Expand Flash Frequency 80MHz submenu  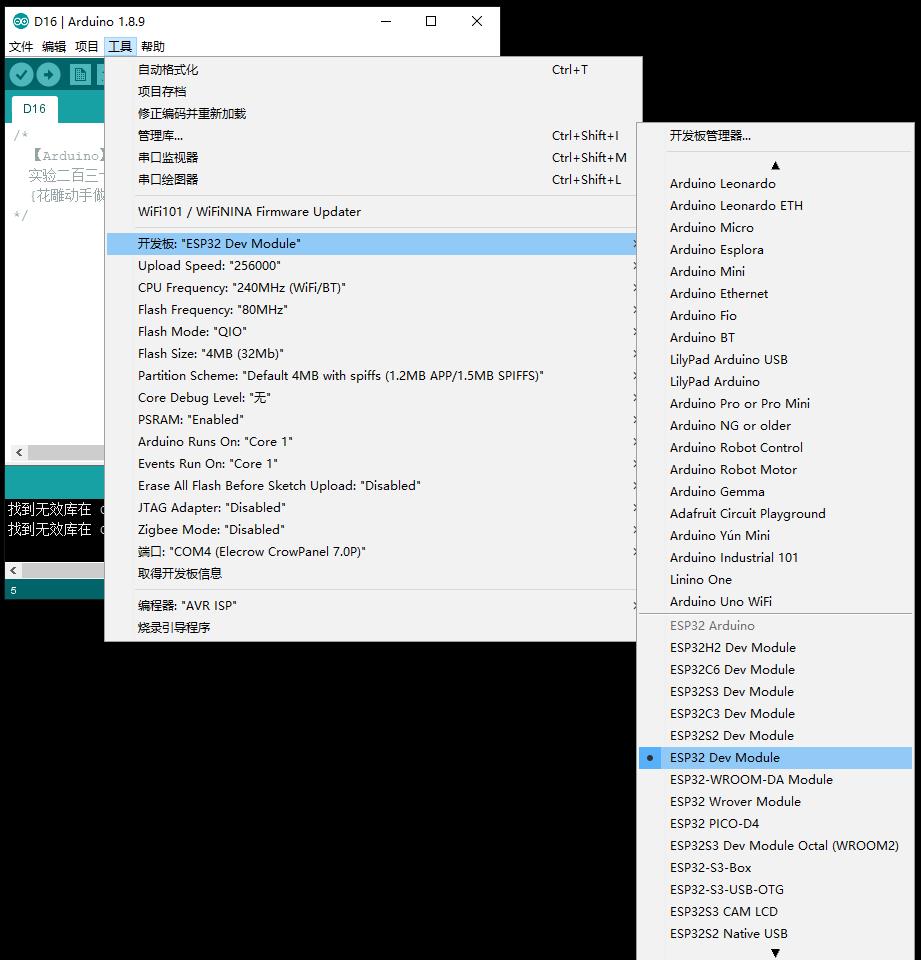[374, 310]
